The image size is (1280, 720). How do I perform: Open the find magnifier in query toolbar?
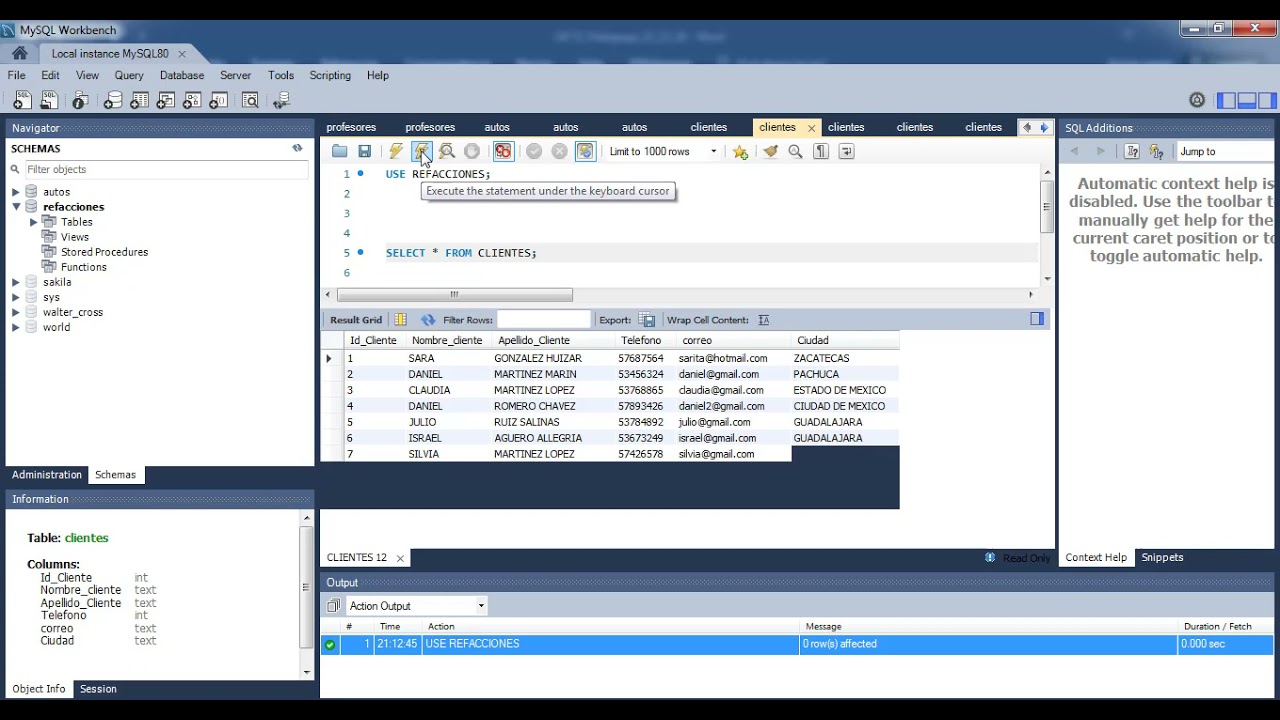point(796,152)
